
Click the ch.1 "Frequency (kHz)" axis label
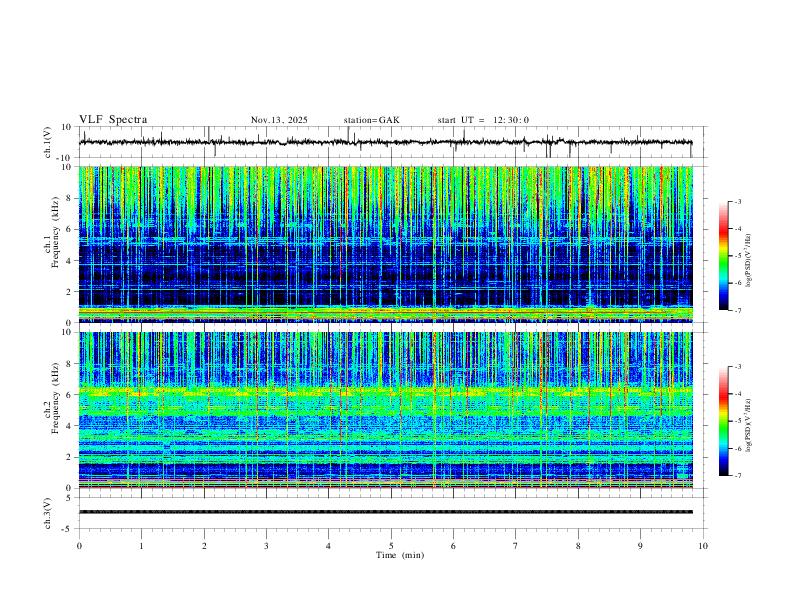55,232
